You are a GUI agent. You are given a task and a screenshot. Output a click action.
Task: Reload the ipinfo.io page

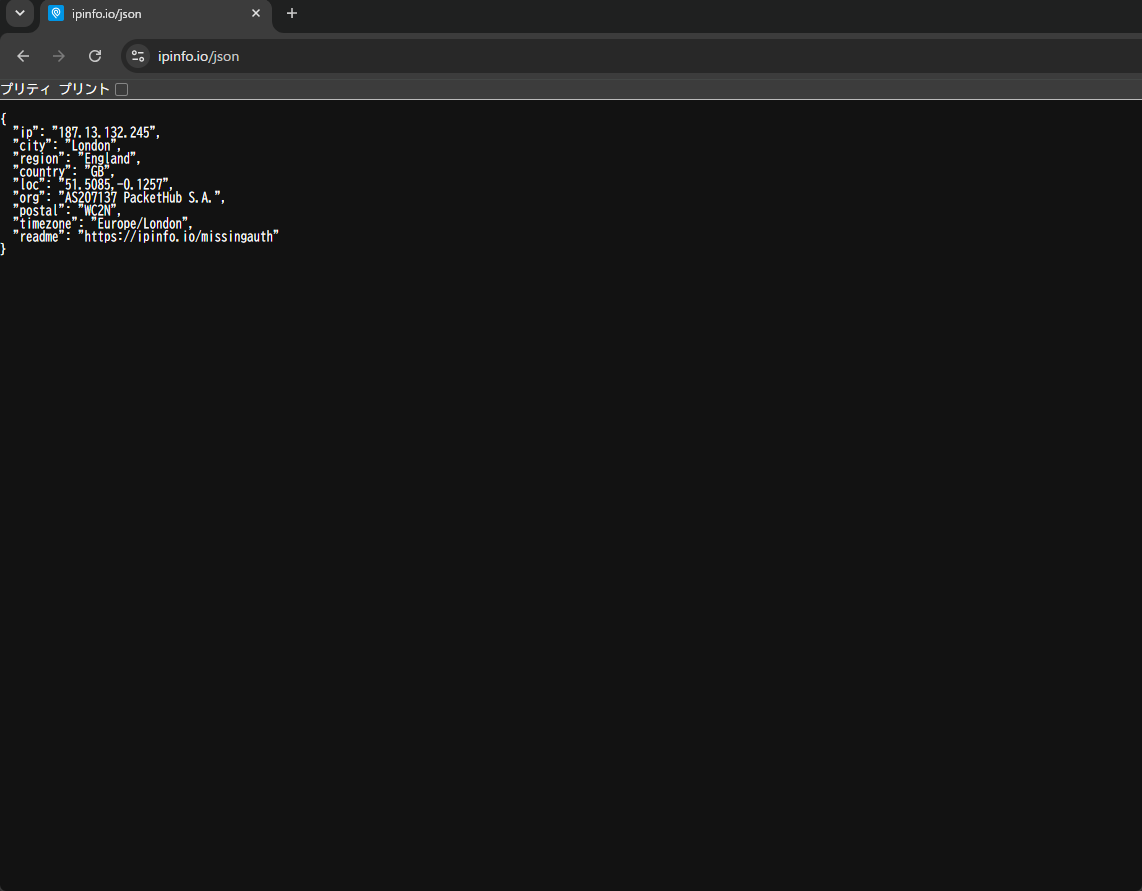coord(95,56)
